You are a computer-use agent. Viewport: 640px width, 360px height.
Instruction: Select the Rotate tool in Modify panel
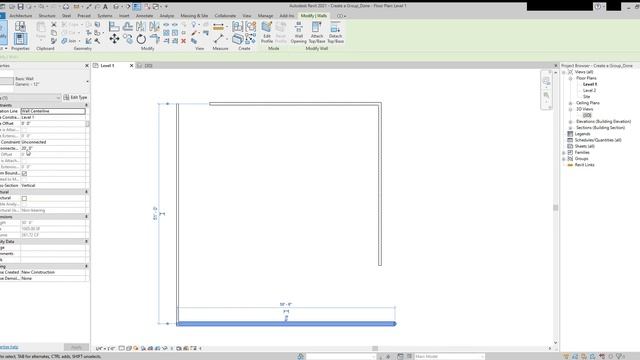pyautogui.click(x=141, y=39)
